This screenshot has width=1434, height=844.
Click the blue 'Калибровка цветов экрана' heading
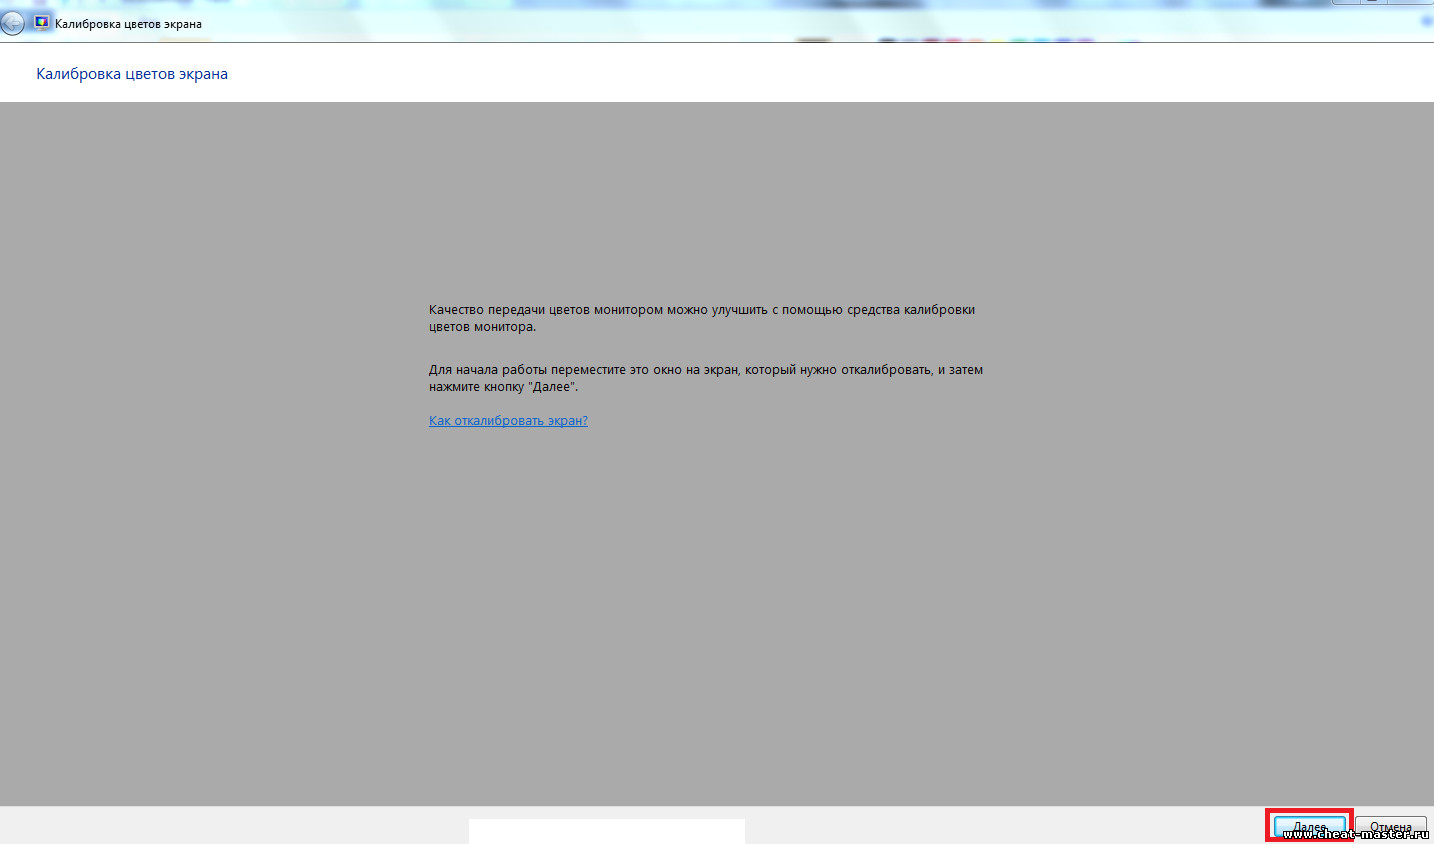132,74
